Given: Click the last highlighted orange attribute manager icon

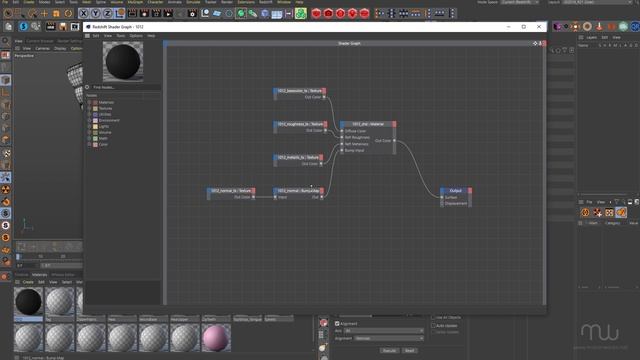Looking at the screenshot, I should pyautogui.click(x=621, y=212).
